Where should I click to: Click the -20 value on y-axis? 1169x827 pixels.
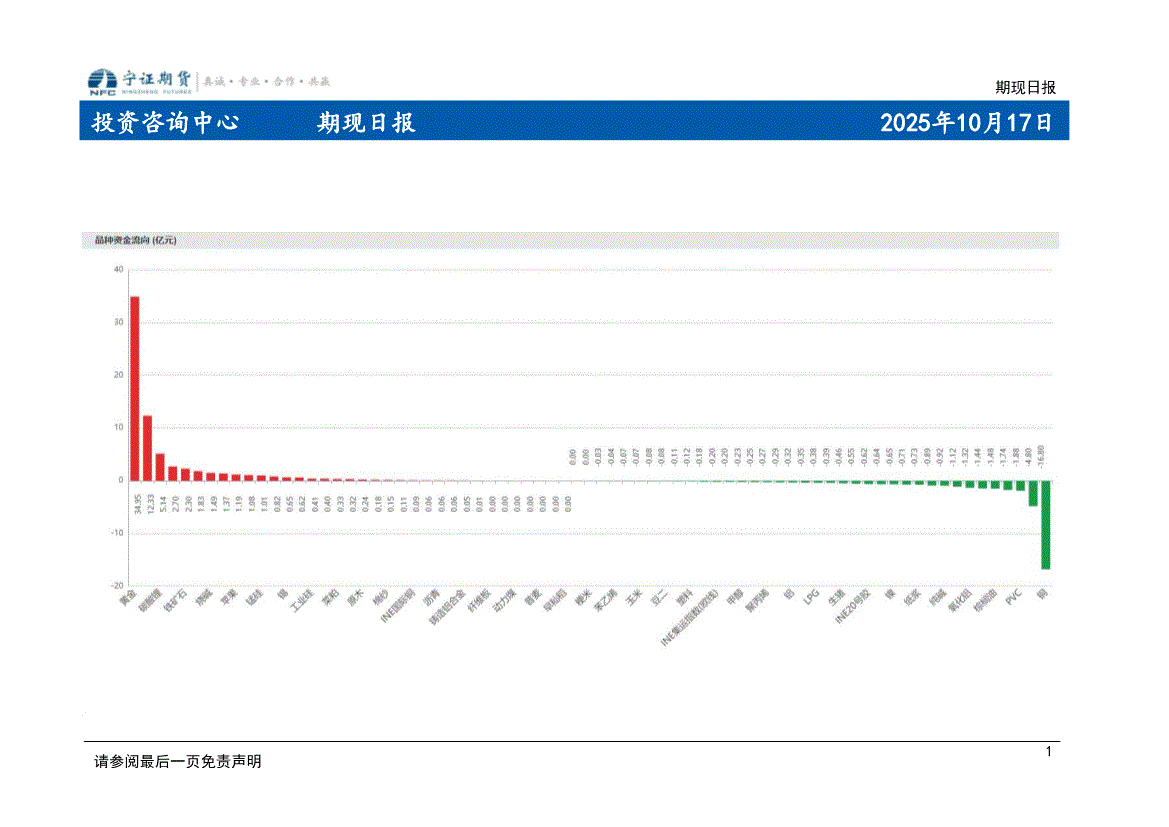click(x=116, y=585)
